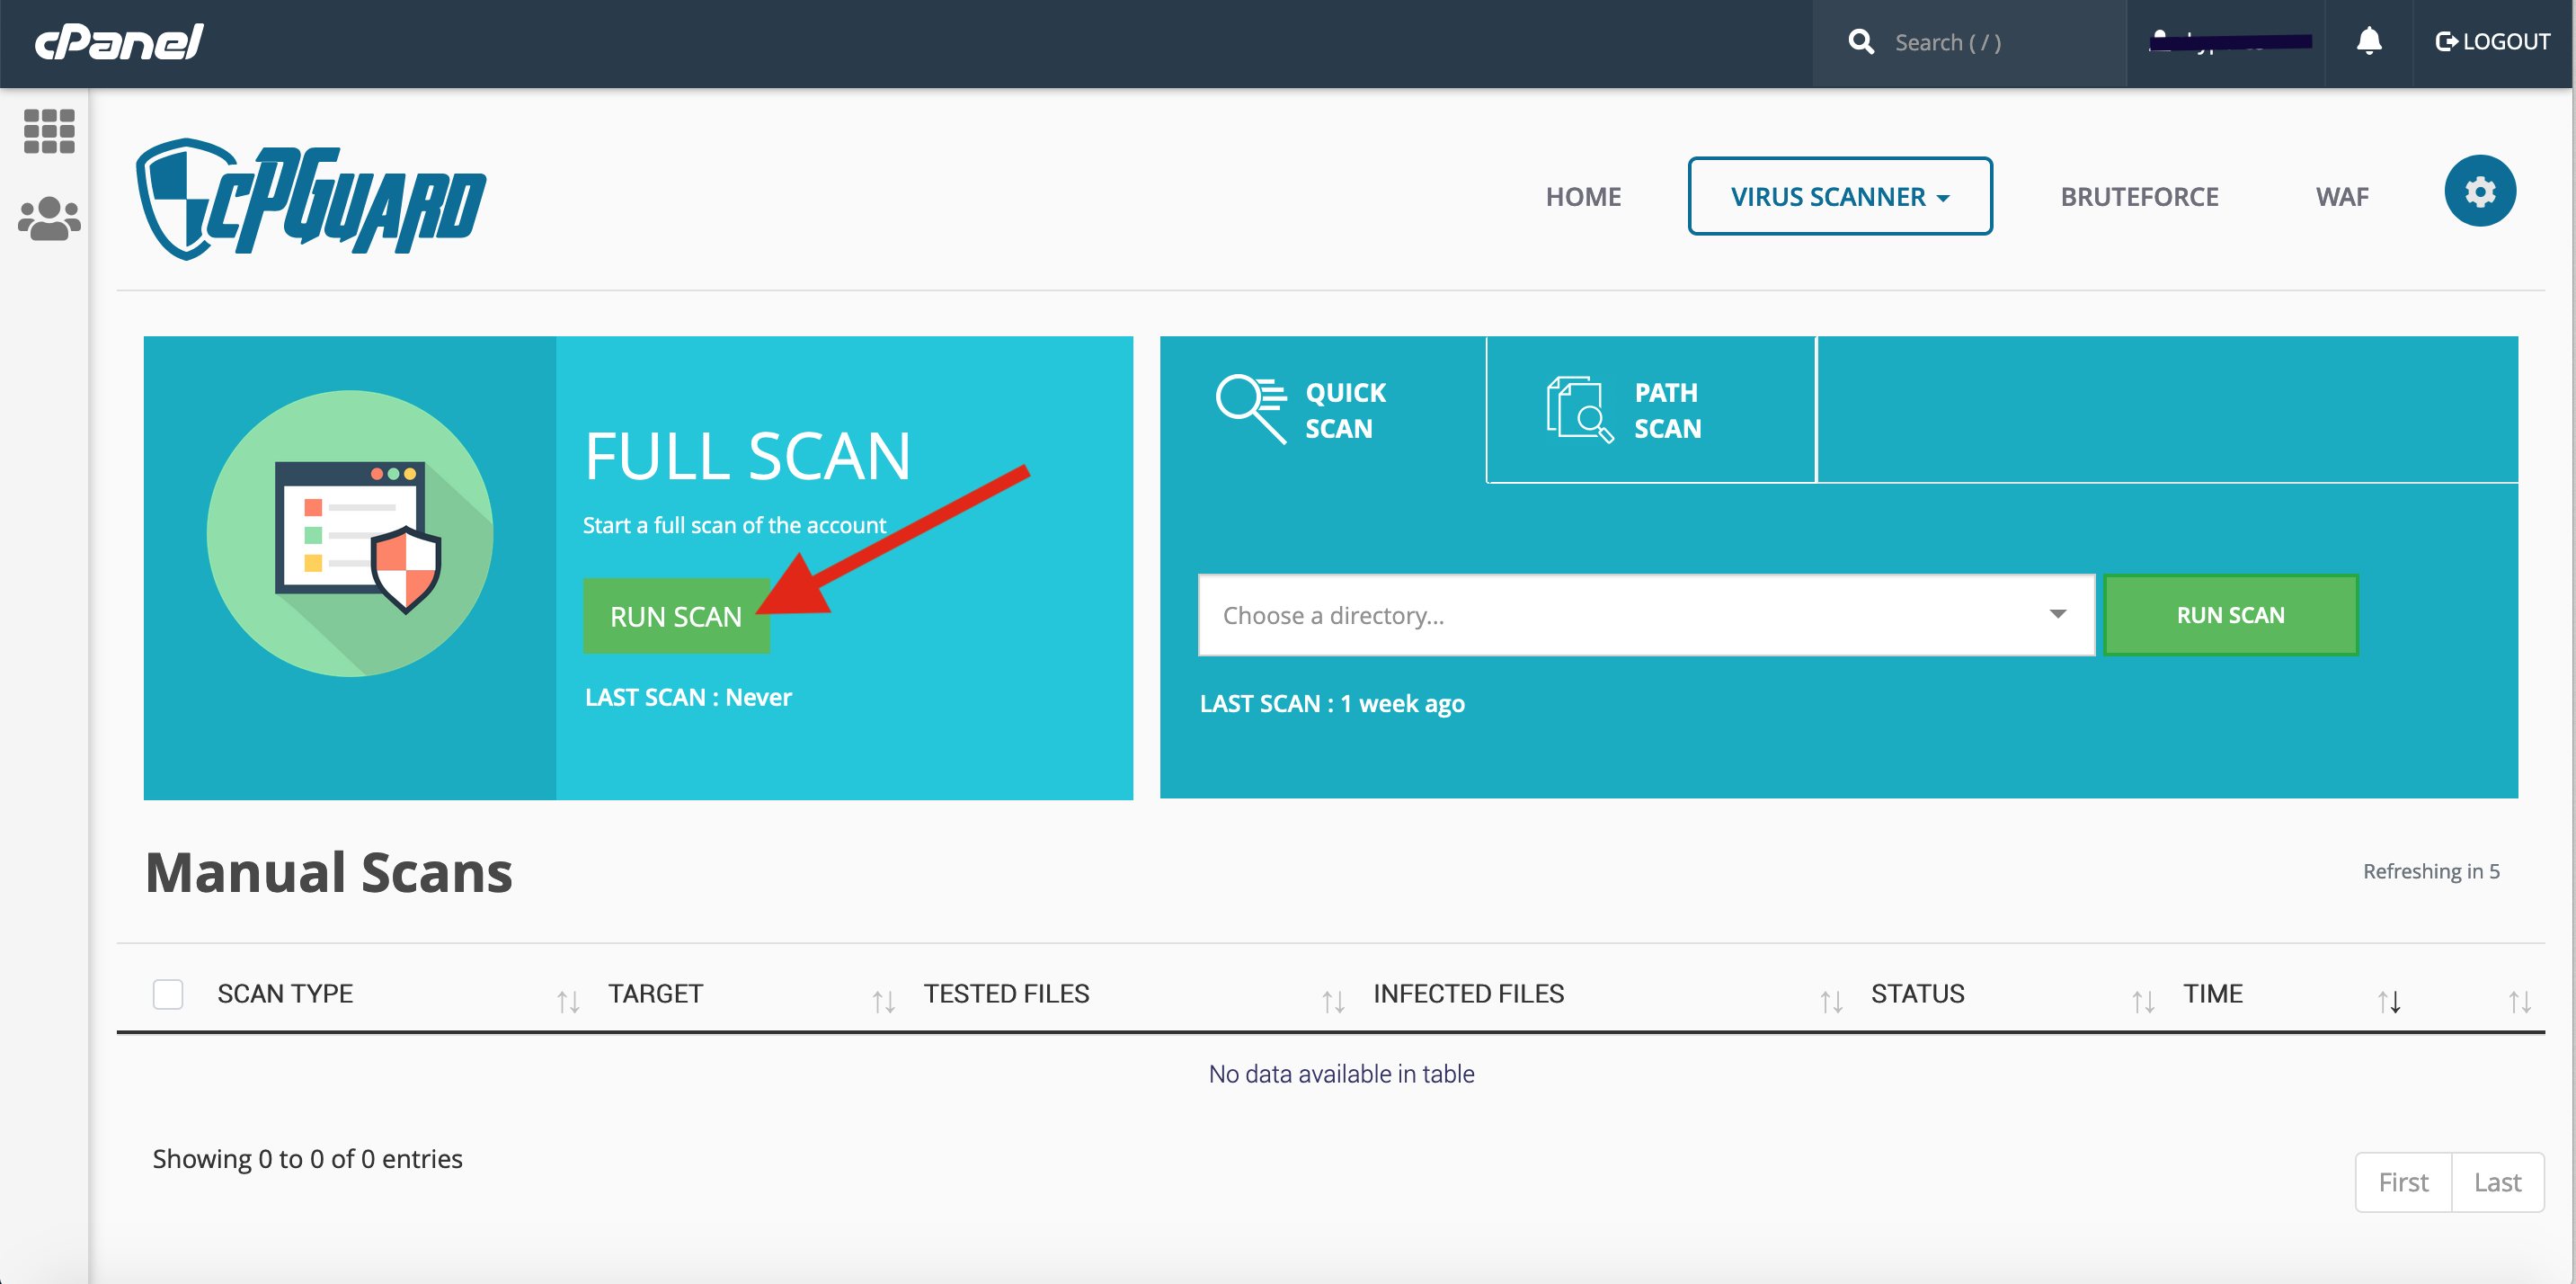This screenshot has width=2576, height=1284.
Task: Click the 'LAST SCAN : 1 week ago' text
Action: [x=1332, y=703]
